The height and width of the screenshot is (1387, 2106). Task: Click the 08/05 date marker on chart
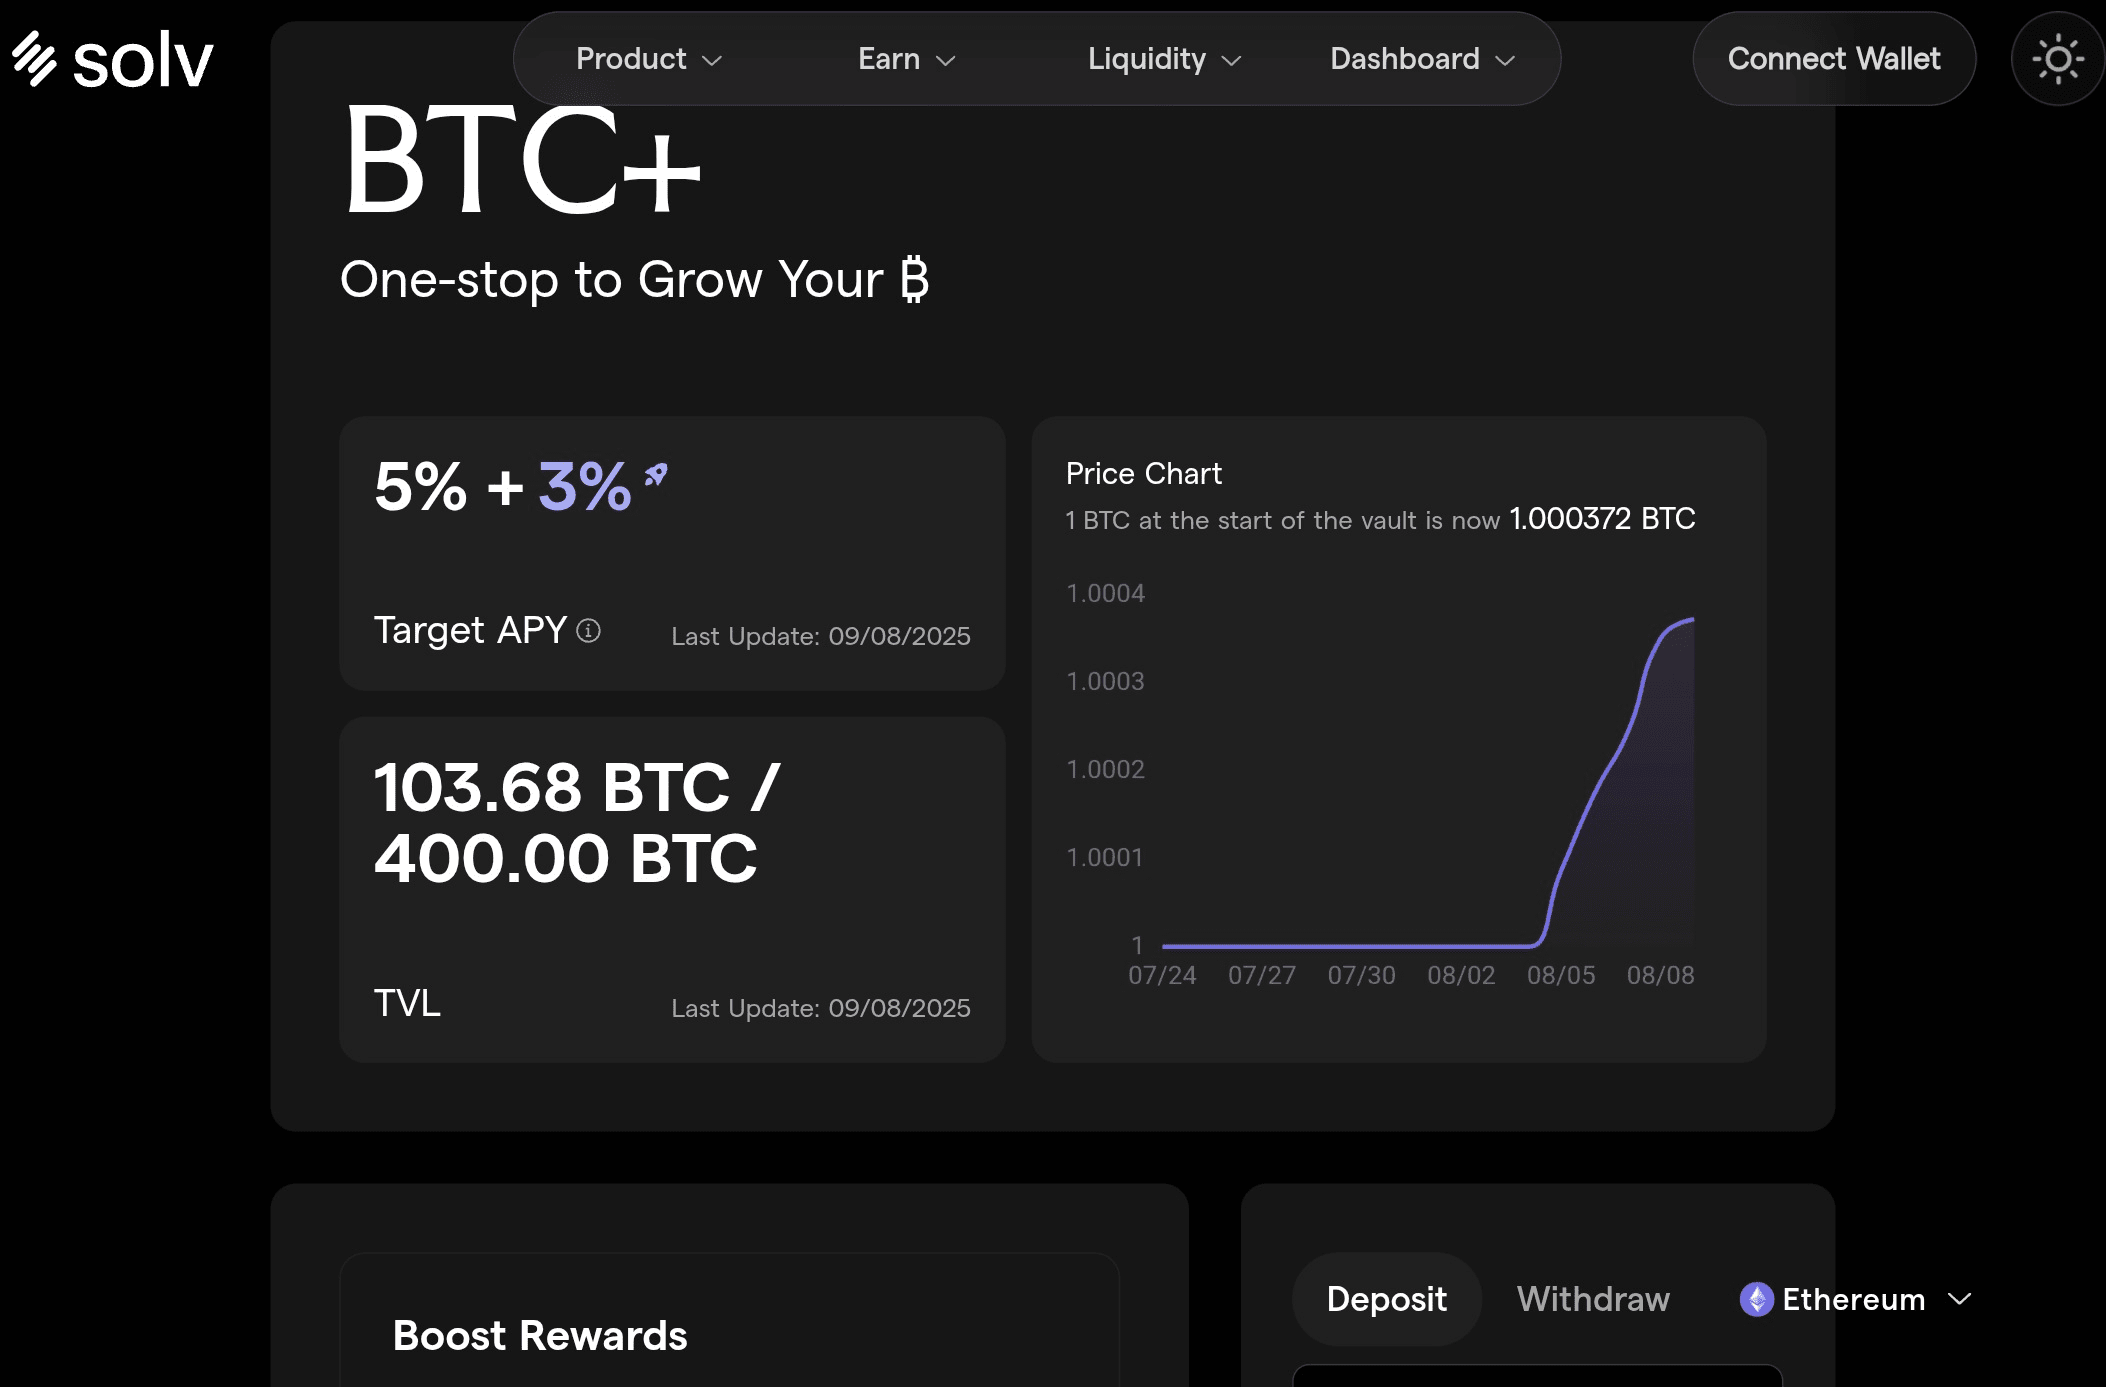point(1561,975)
